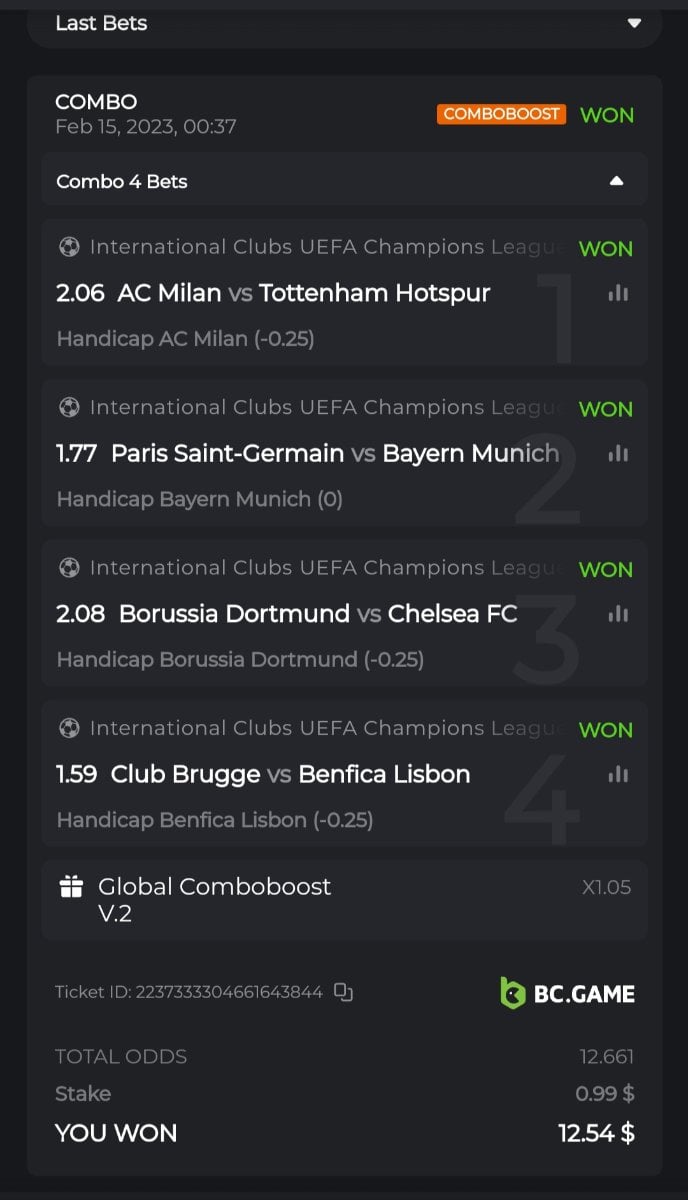This screenshot has width=688, height=1200.
Task: Click the COMBOBOOST badge
Action: tap(501, 114)
